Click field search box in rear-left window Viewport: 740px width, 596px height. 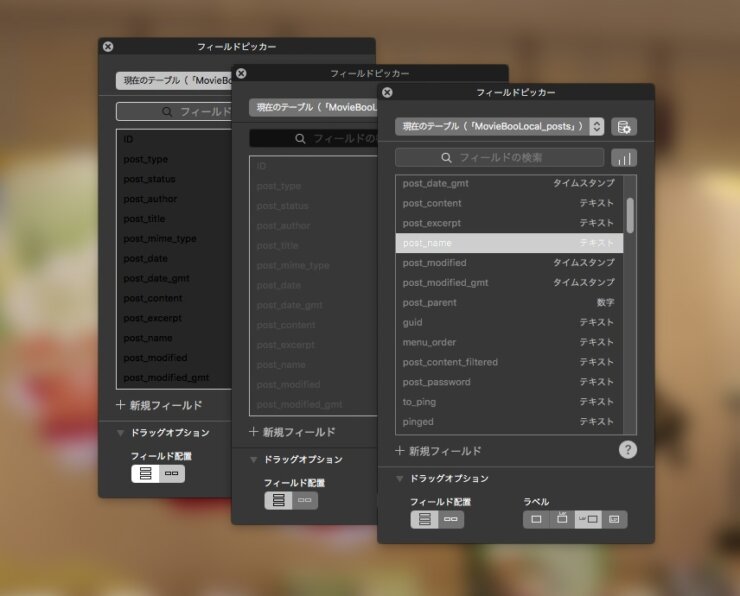[x=174, y=112]
